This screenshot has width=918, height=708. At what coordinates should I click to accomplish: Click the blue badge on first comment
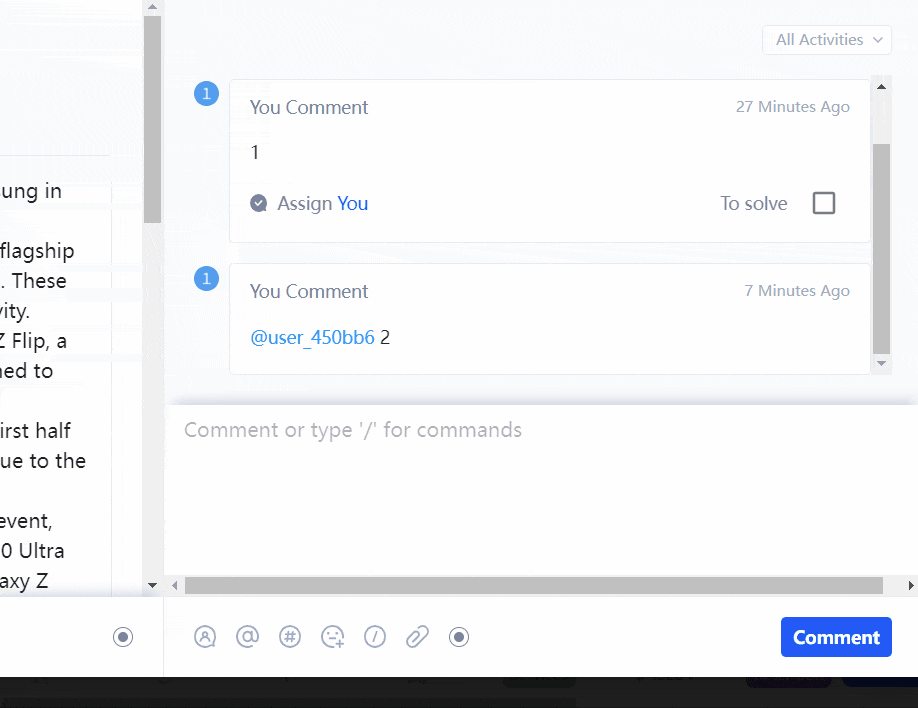point(206,93)
